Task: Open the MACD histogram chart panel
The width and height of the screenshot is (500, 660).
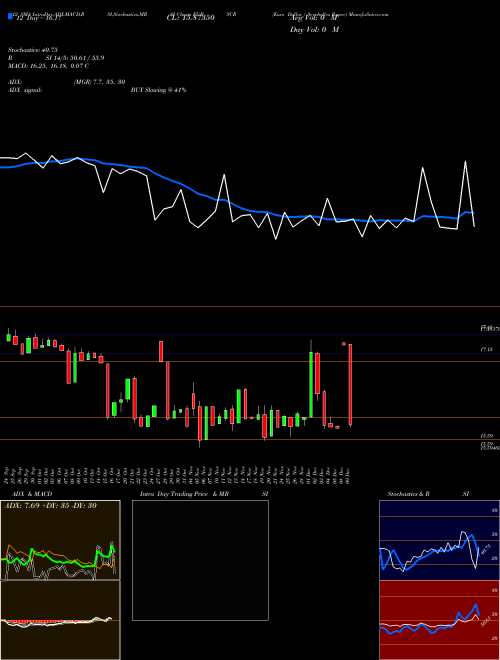Action: [60, 620]
